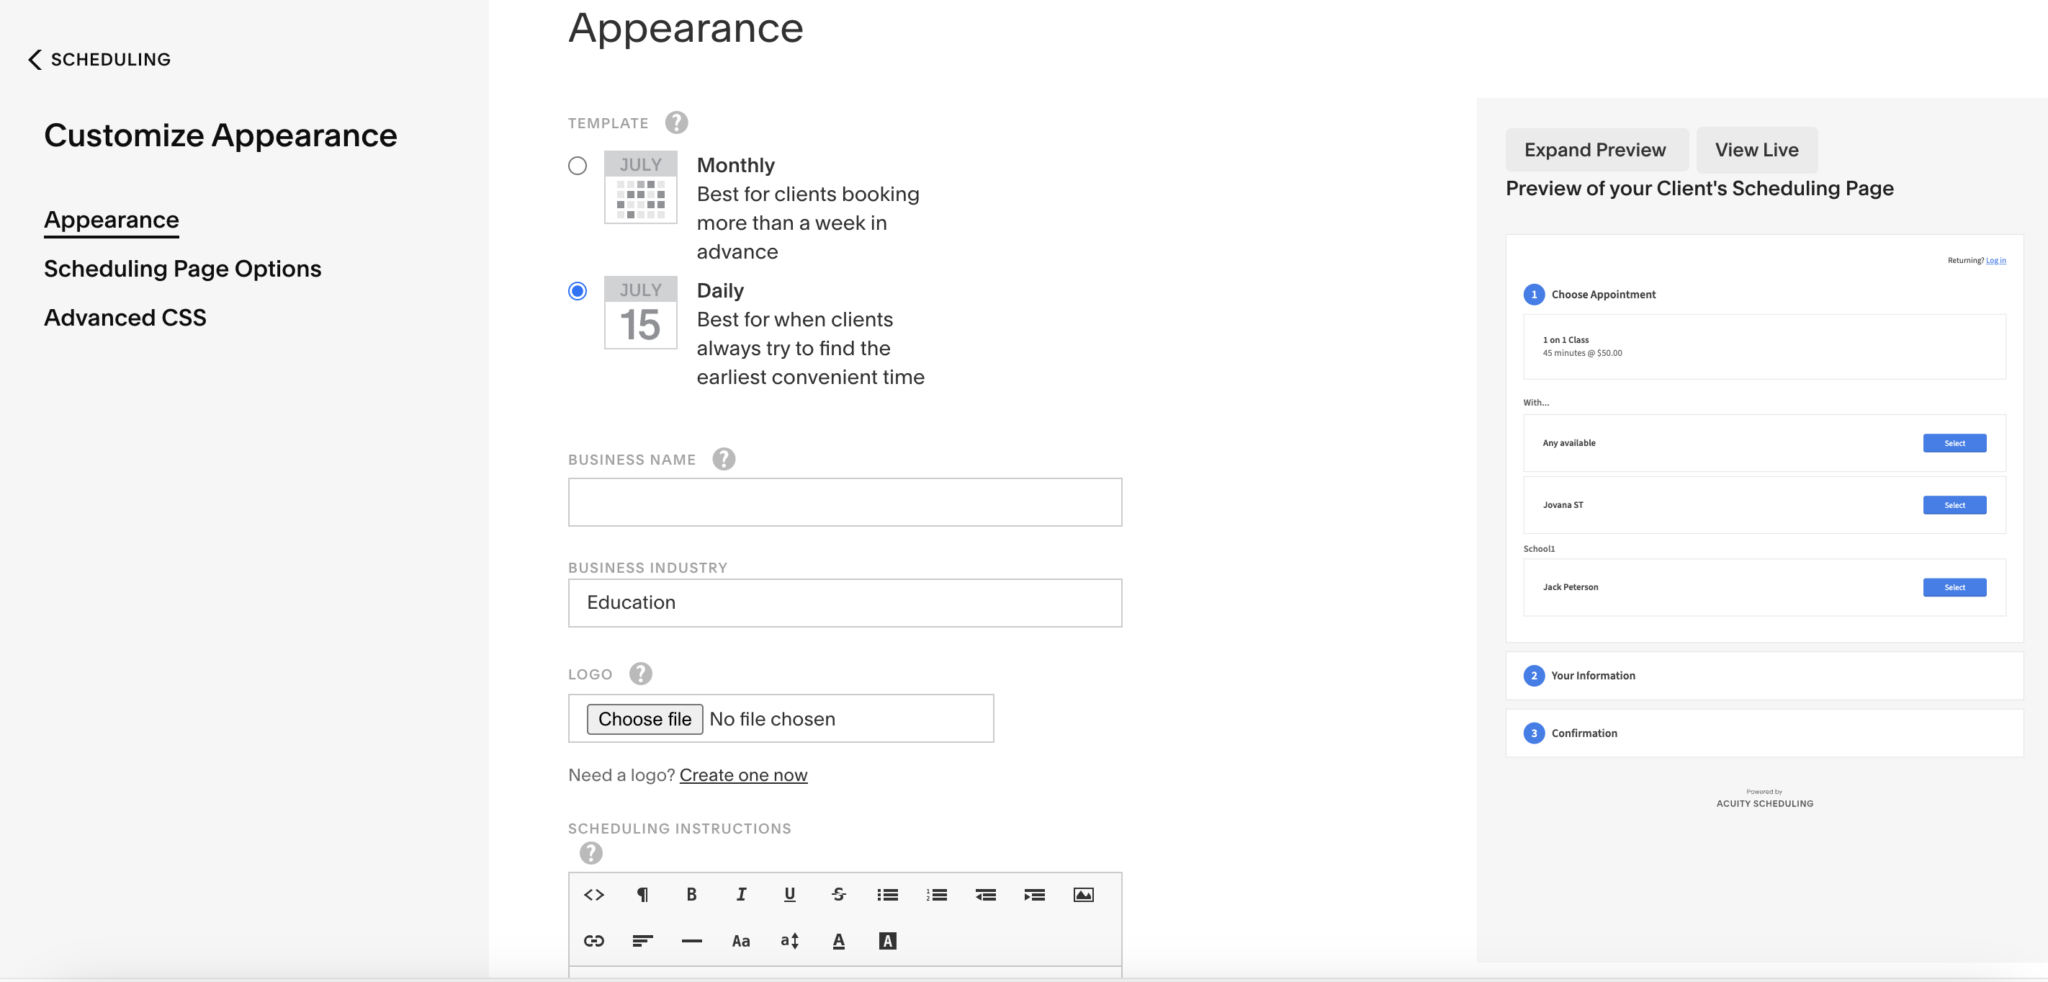Apply strikethrough formatting
This screenshot has width=2048, height=982.
click(838, 894)
